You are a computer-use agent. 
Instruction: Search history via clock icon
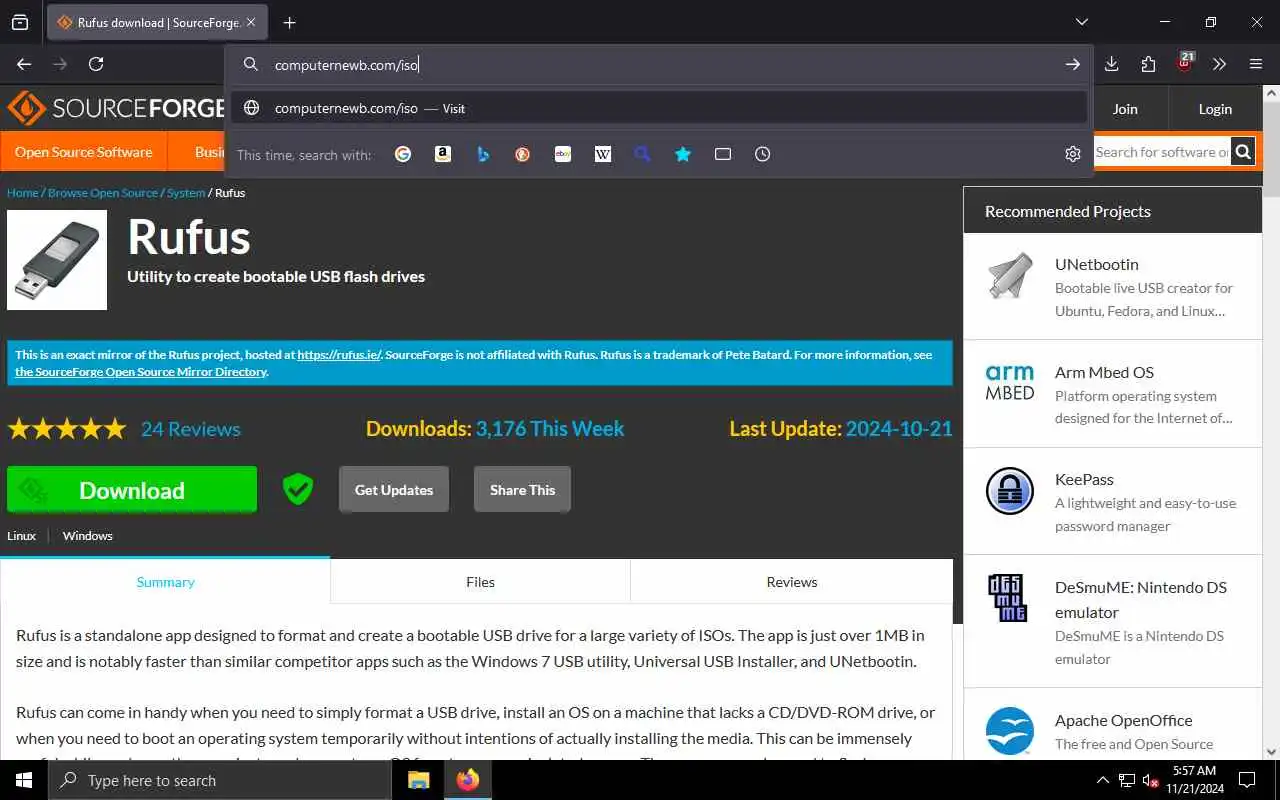[763, 154]
